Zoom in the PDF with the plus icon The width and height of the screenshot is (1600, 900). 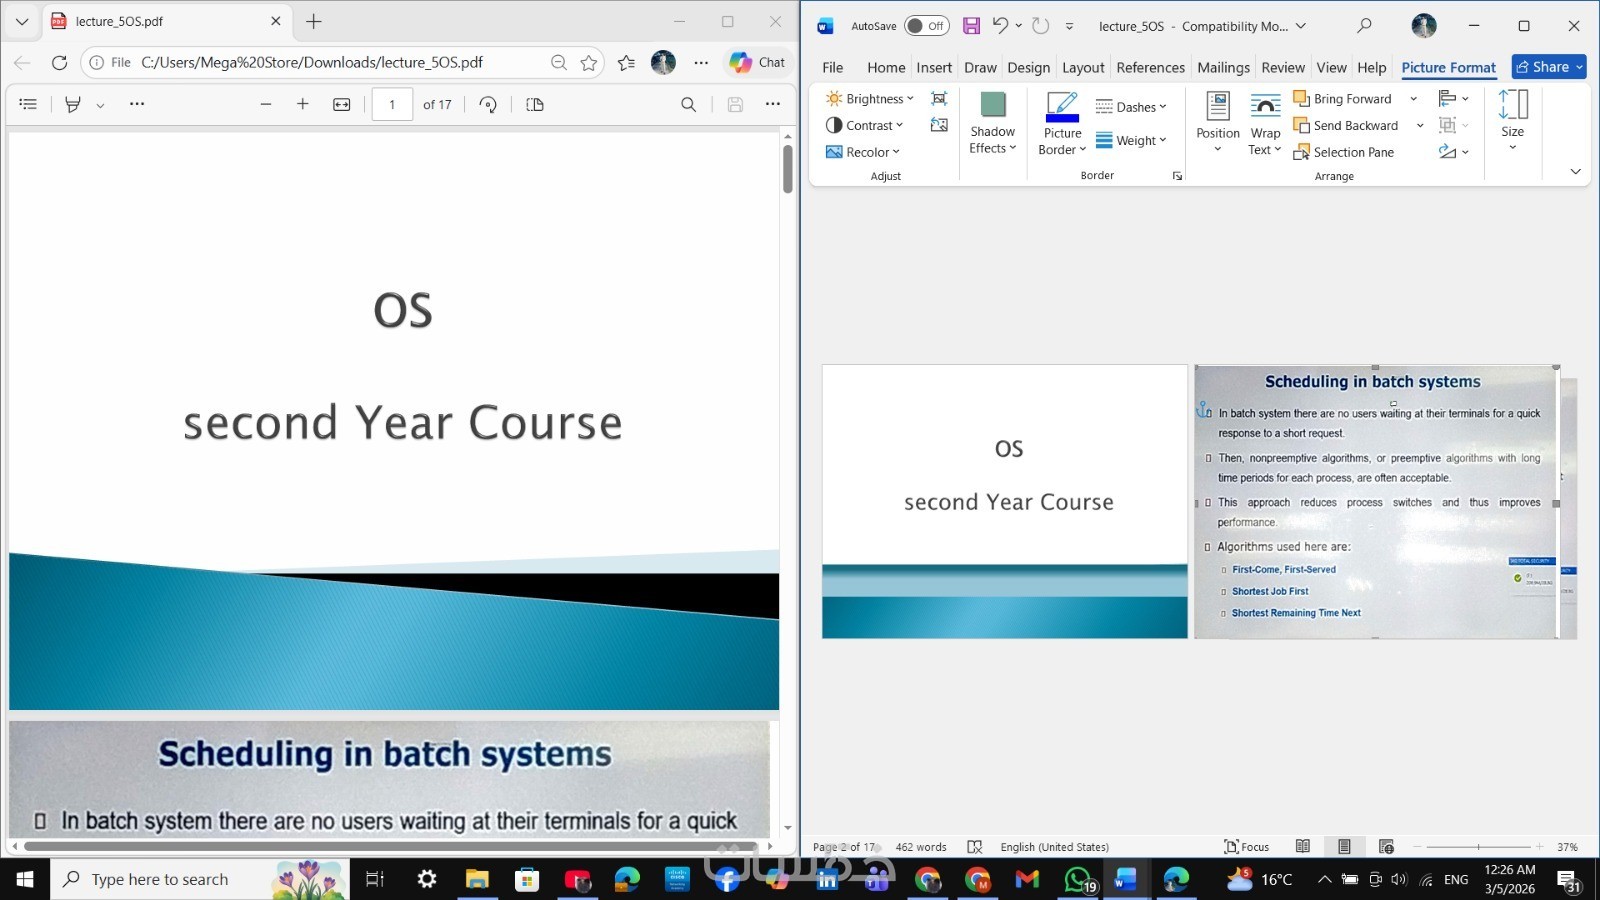point(303,104)
